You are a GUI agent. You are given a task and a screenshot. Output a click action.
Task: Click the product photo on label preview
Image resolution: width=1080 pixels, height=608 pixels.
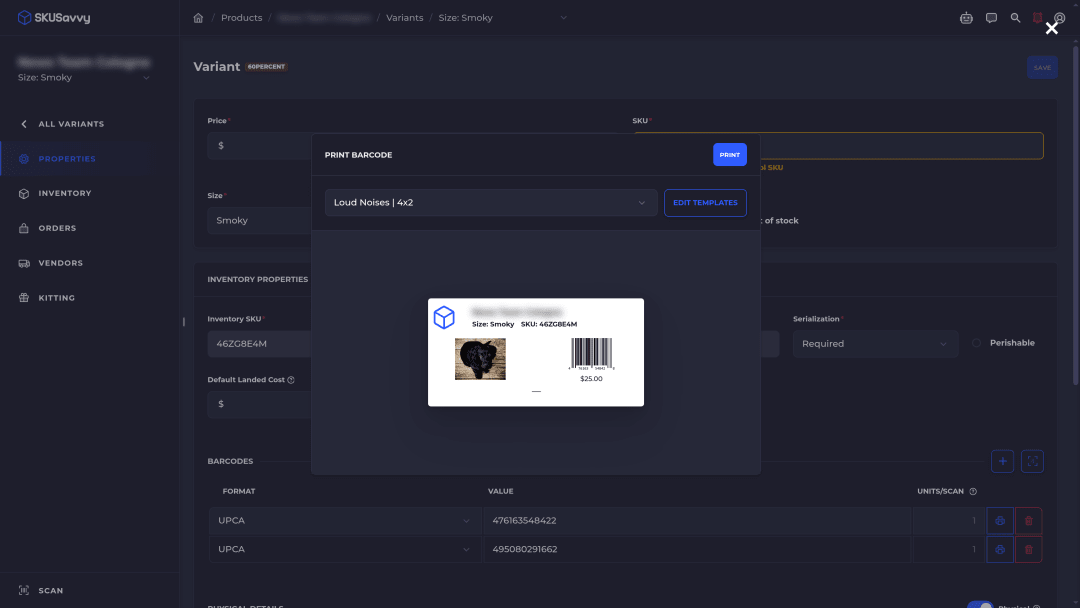click(480, 359)
